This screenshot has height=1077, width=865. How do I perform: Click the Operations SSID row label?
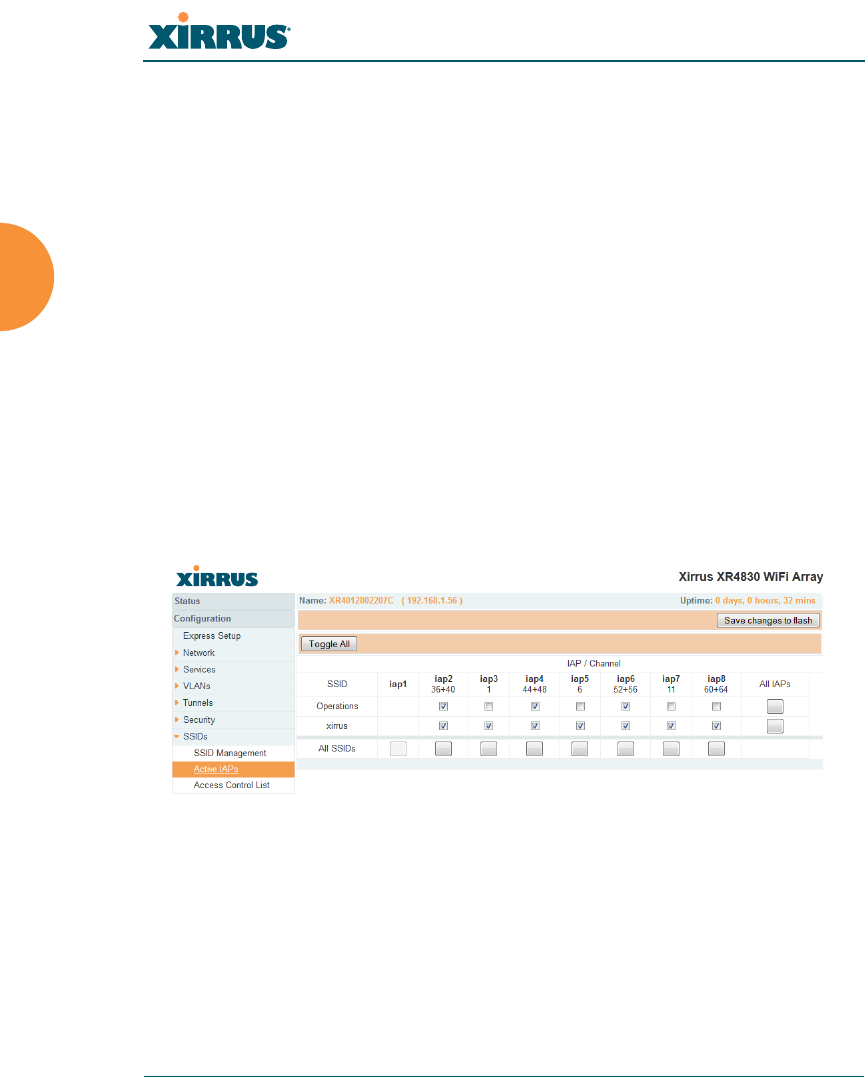tap(337, 706)
